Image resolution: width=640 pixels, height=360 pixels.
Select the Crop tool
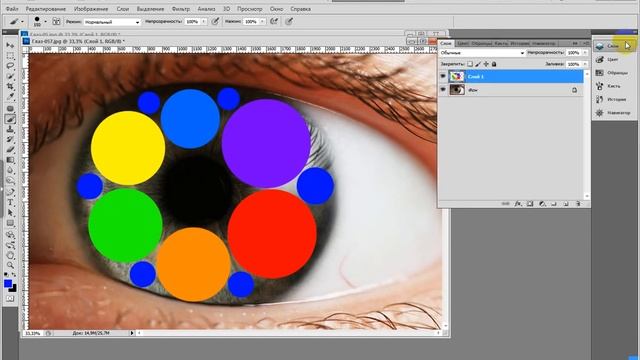pyautogui.click(x=10, y=87)
